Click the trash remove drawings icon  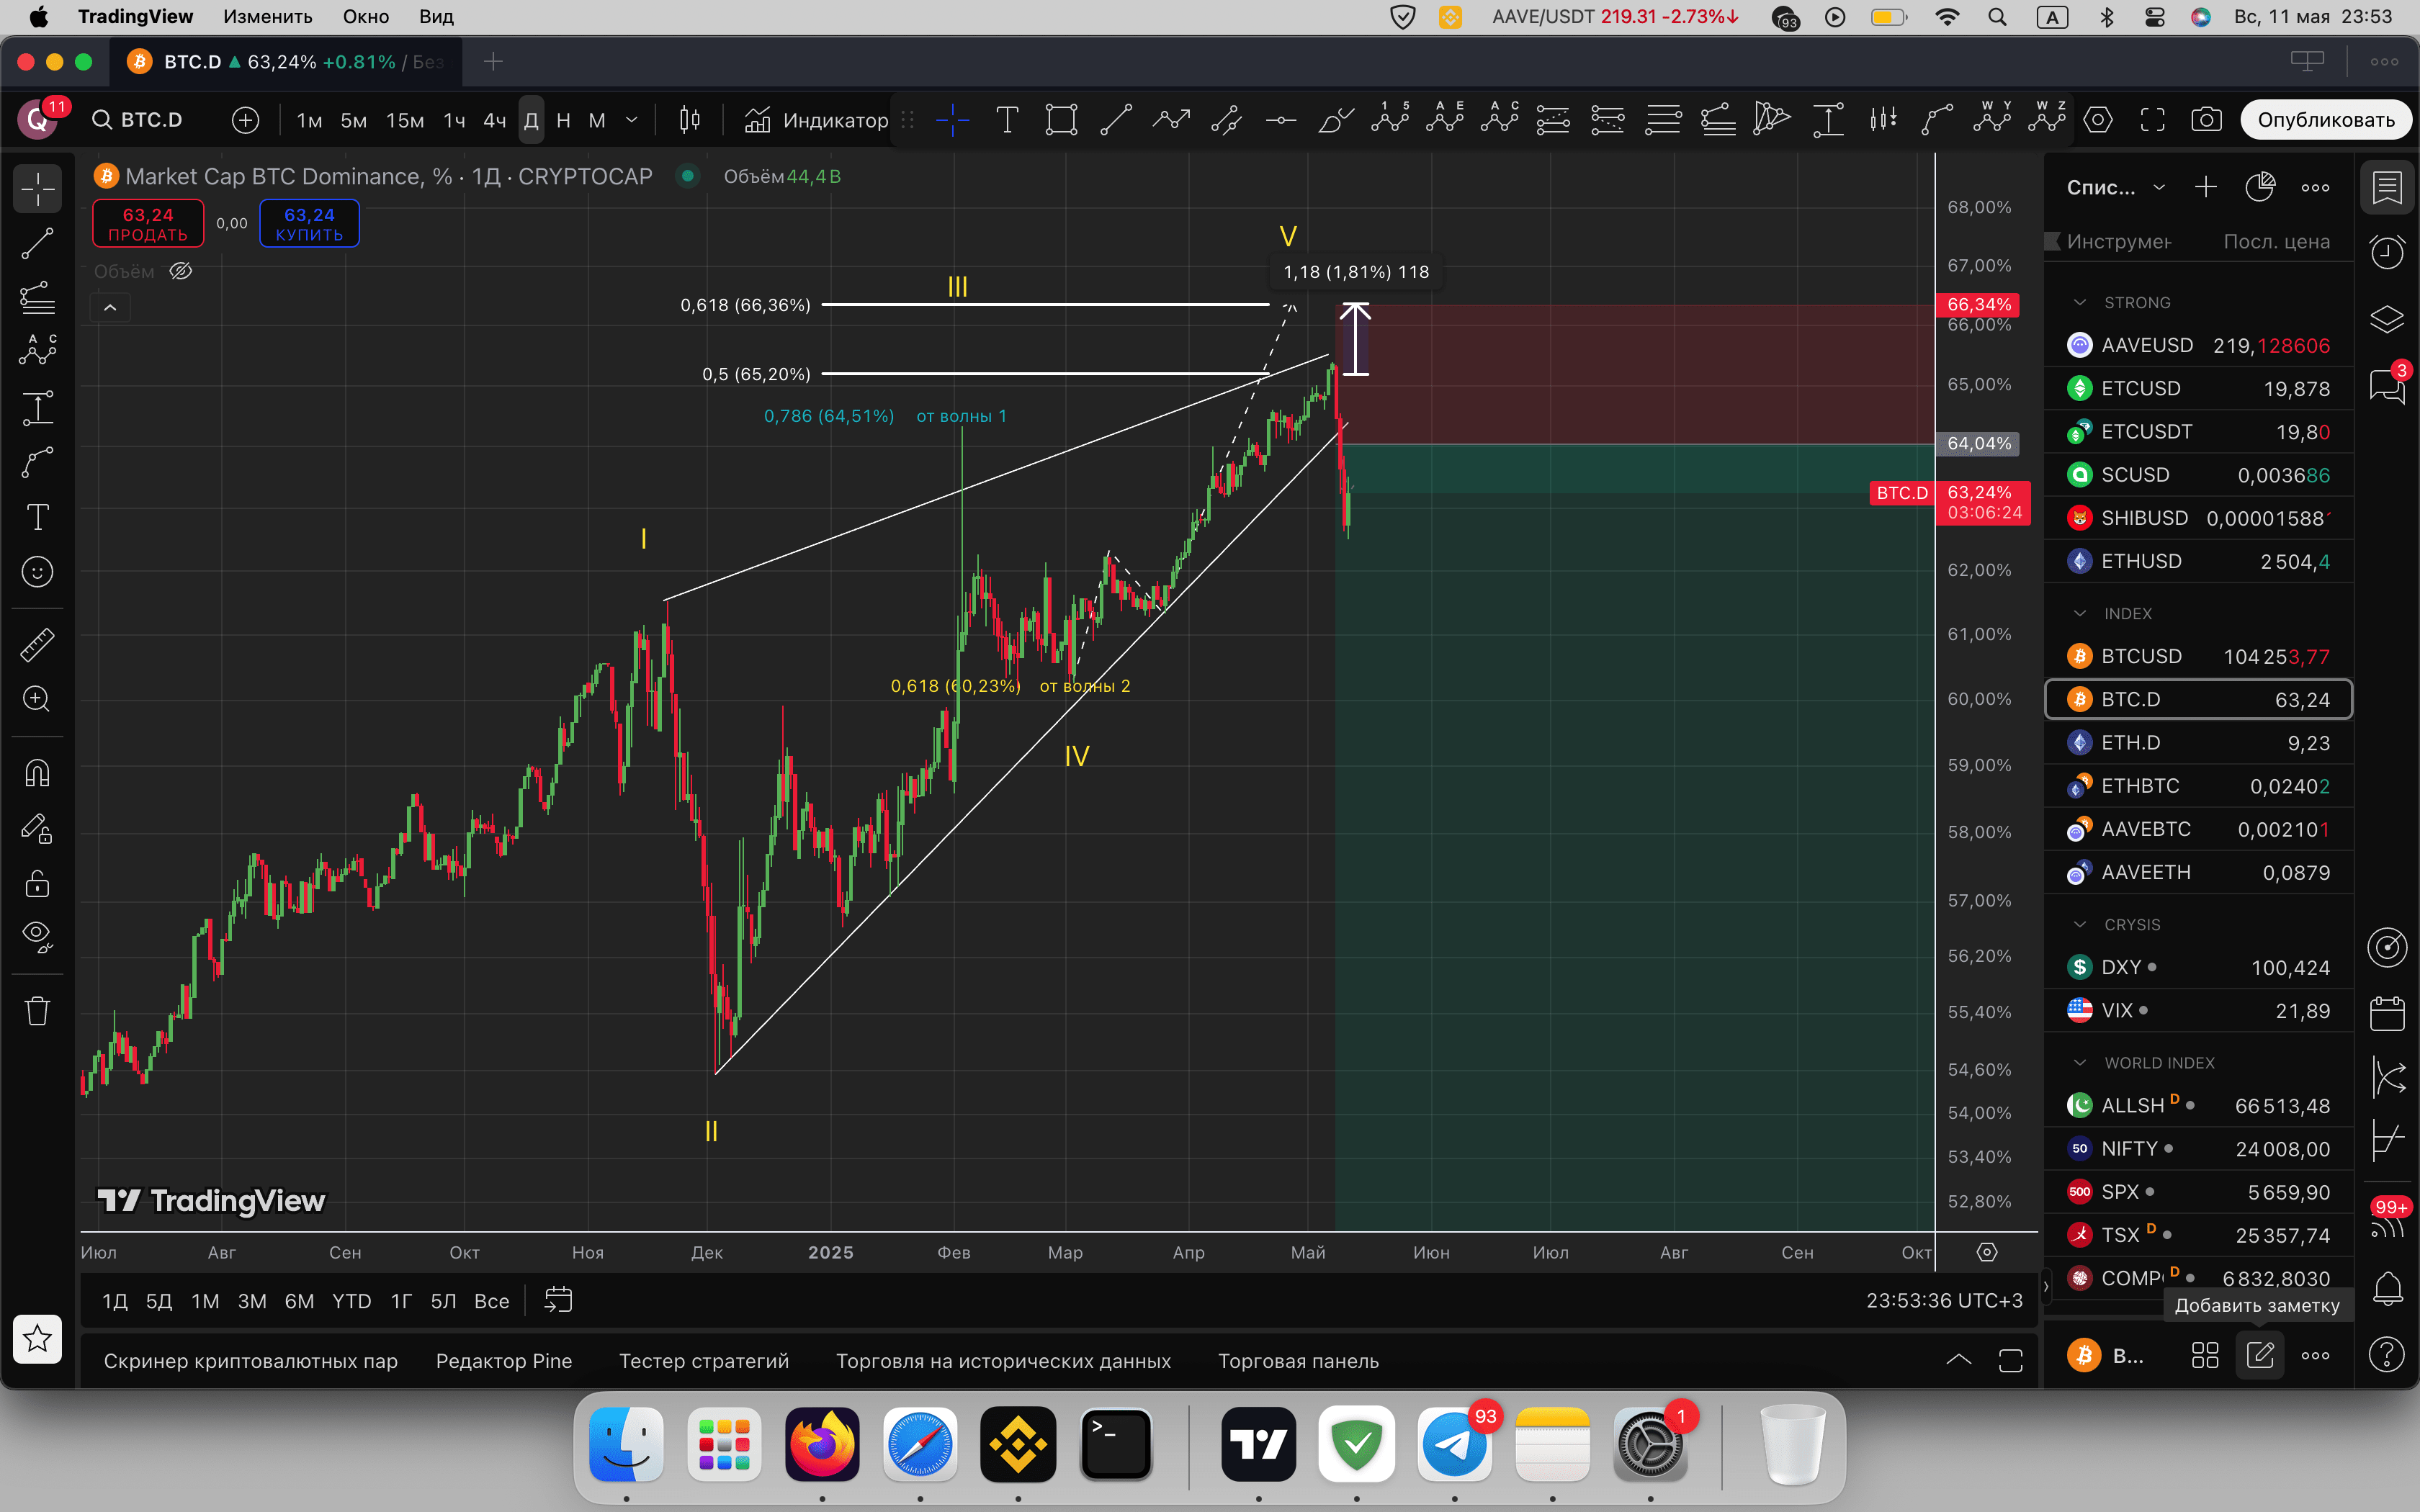pos(37,1011)
